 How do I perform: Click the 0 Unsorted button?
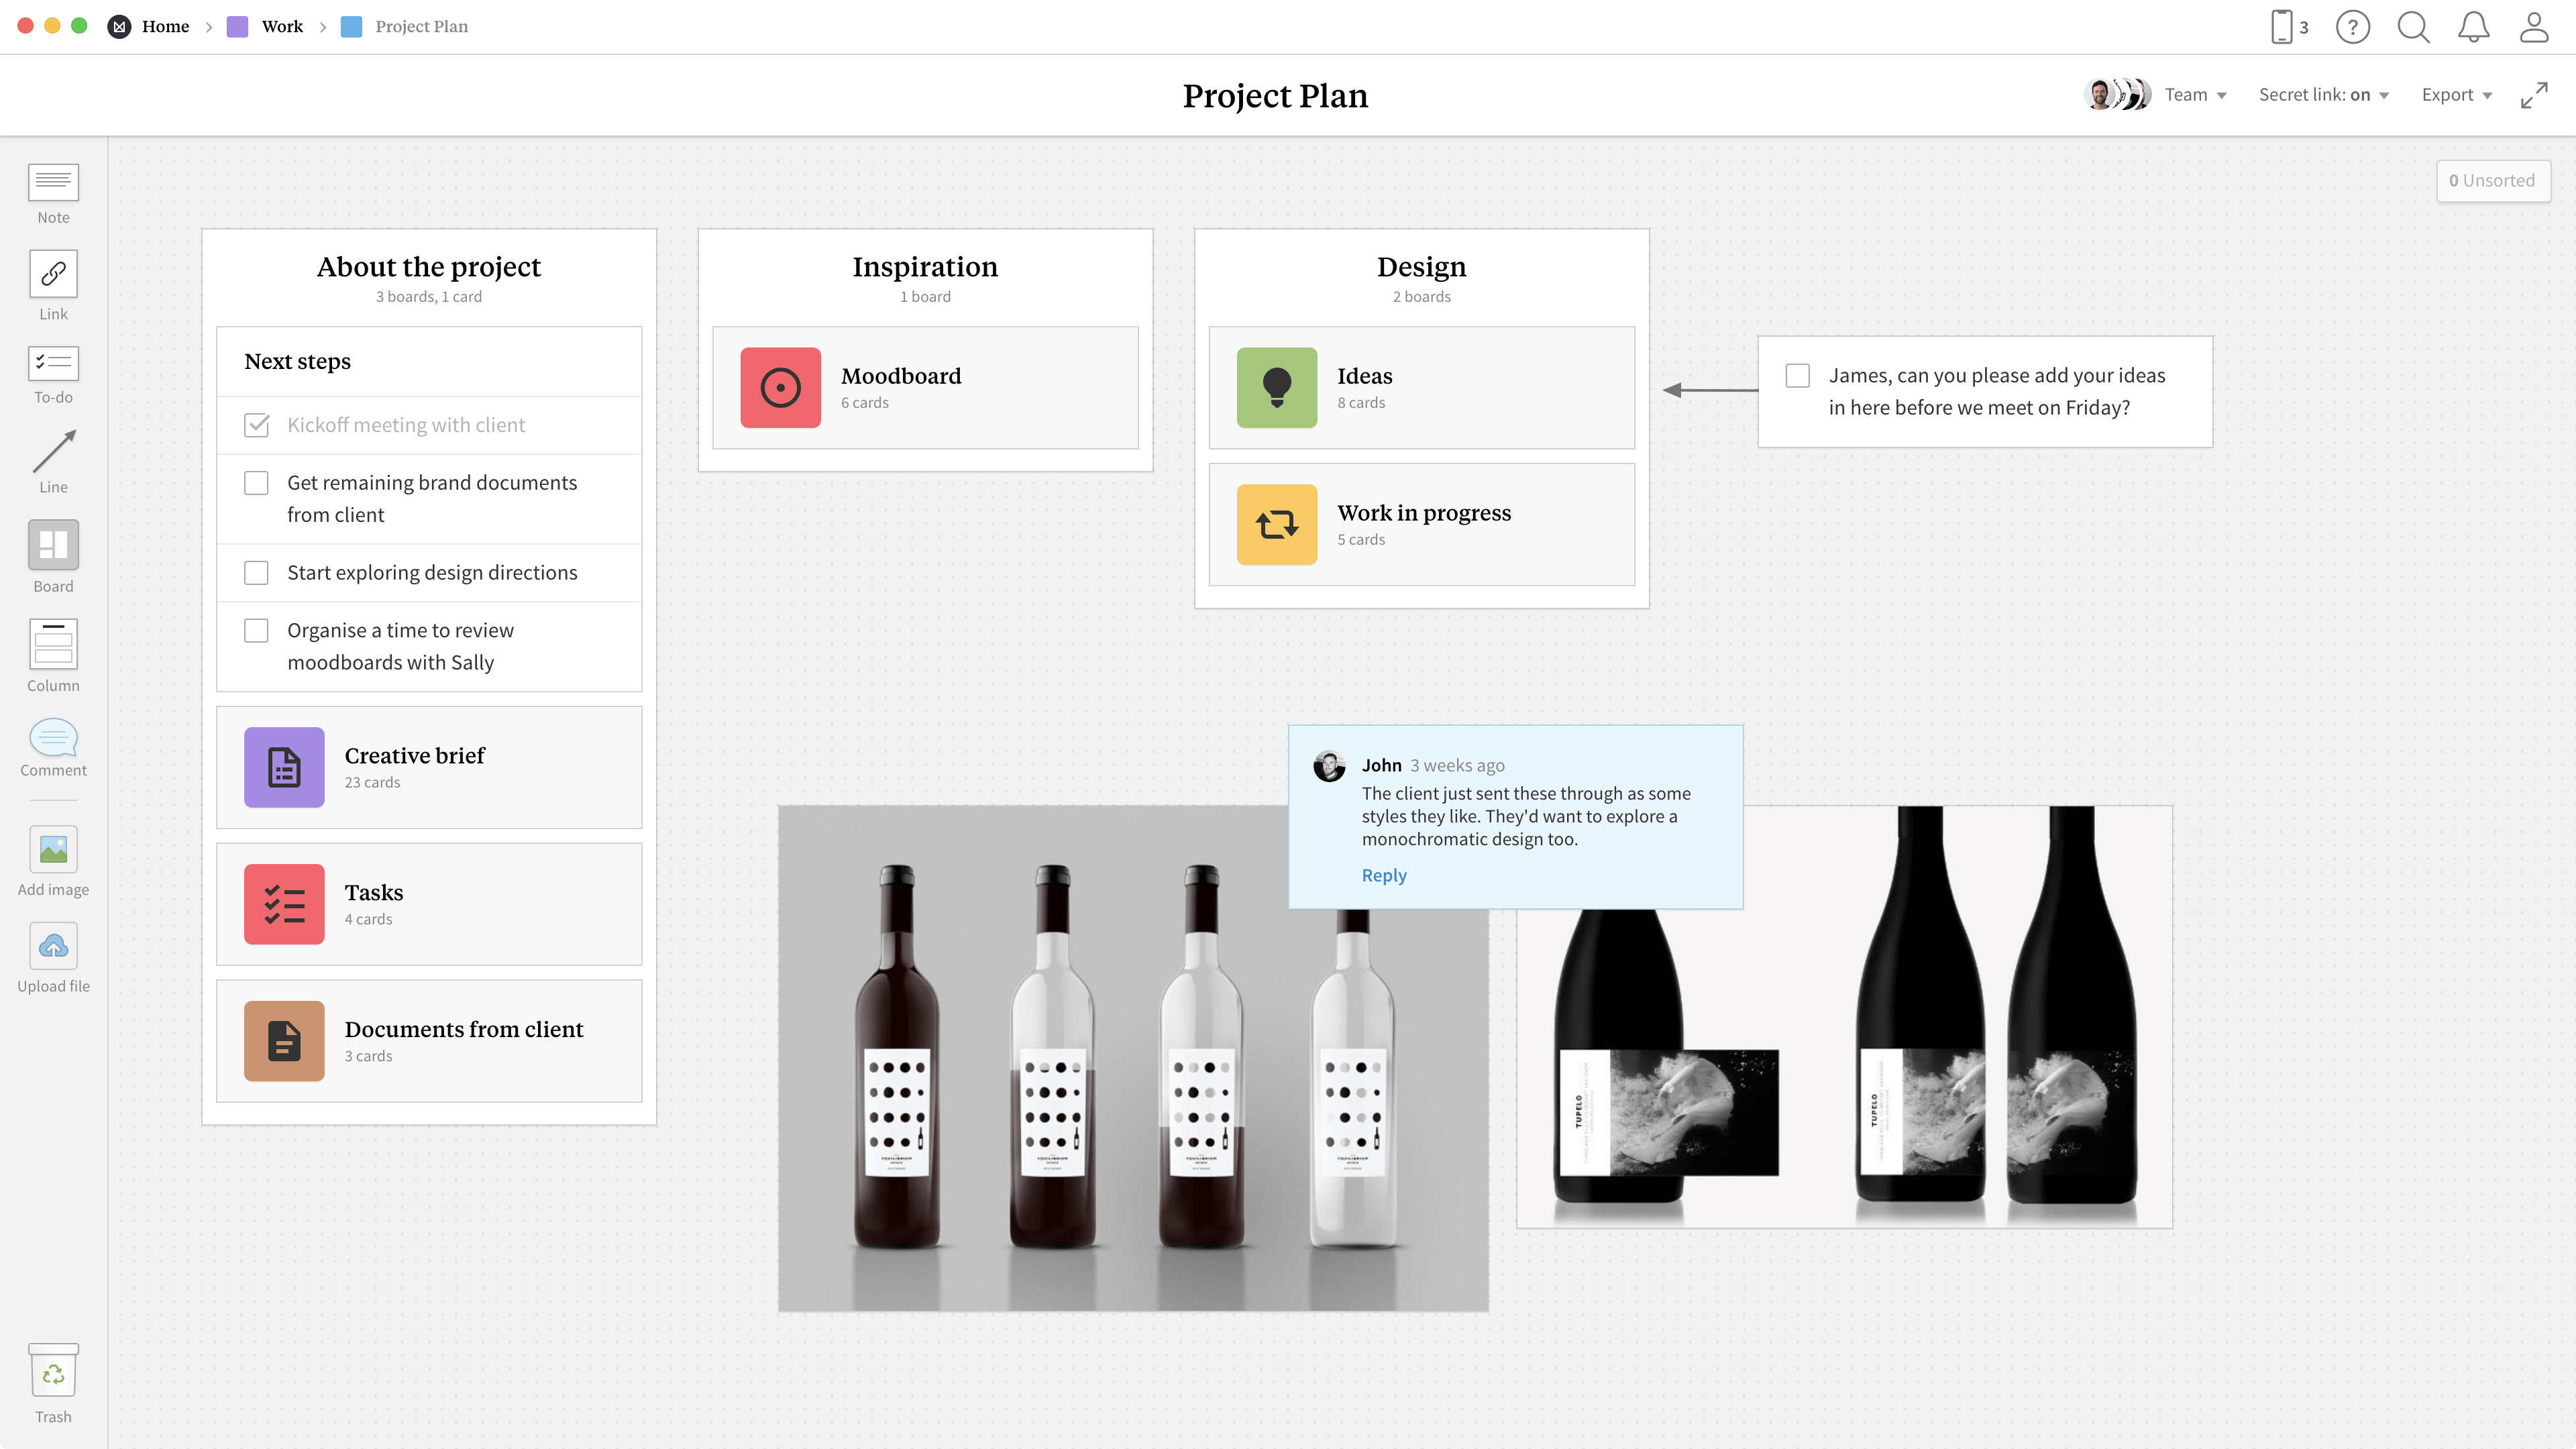2493,180
